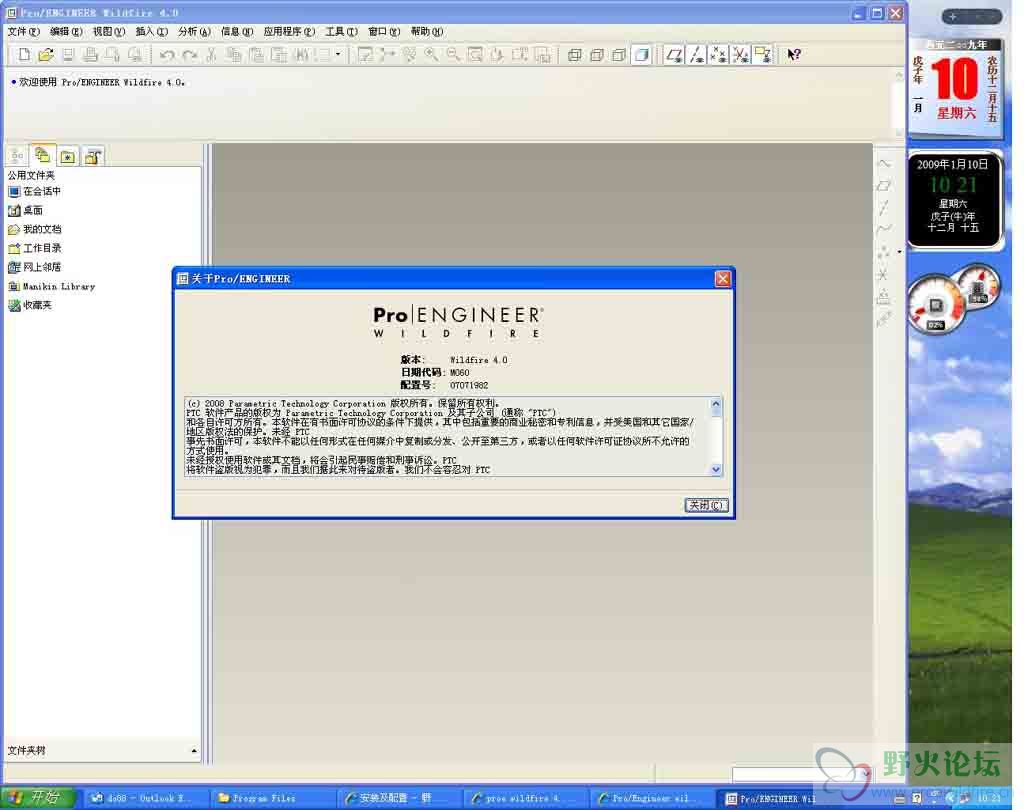Click the Open file folder icon

[46, 55]
